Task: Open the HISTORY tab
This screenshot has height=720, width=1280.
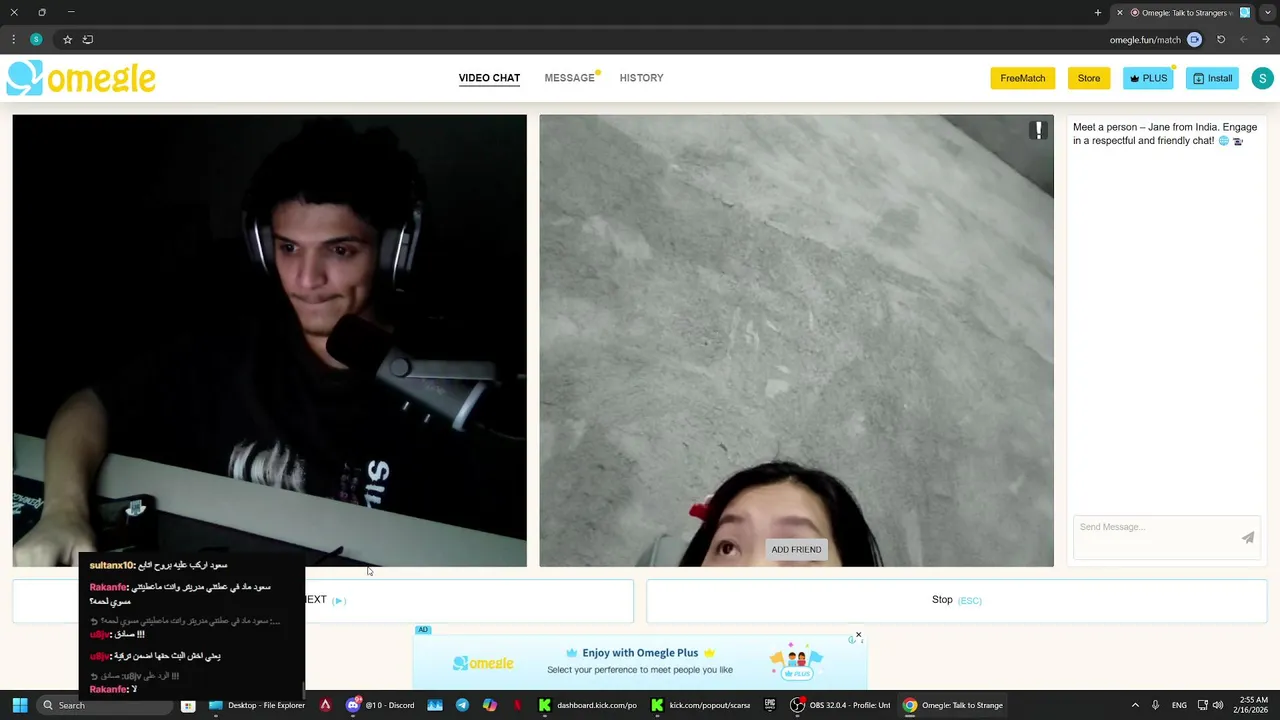Action: pyautogui.click(x=641, y=78)
